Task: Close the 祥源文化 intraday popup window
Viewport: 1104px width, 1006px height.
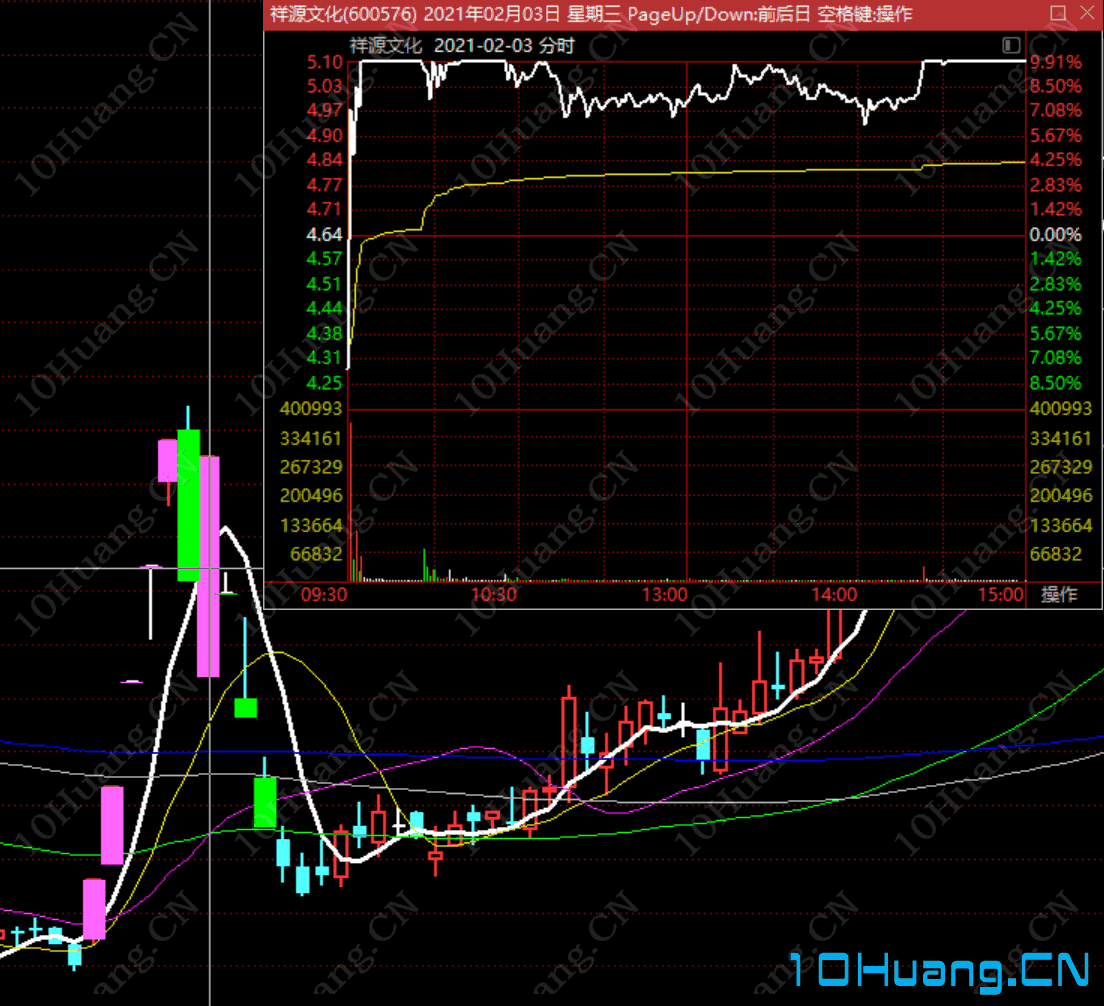Action: [1087, 13]
